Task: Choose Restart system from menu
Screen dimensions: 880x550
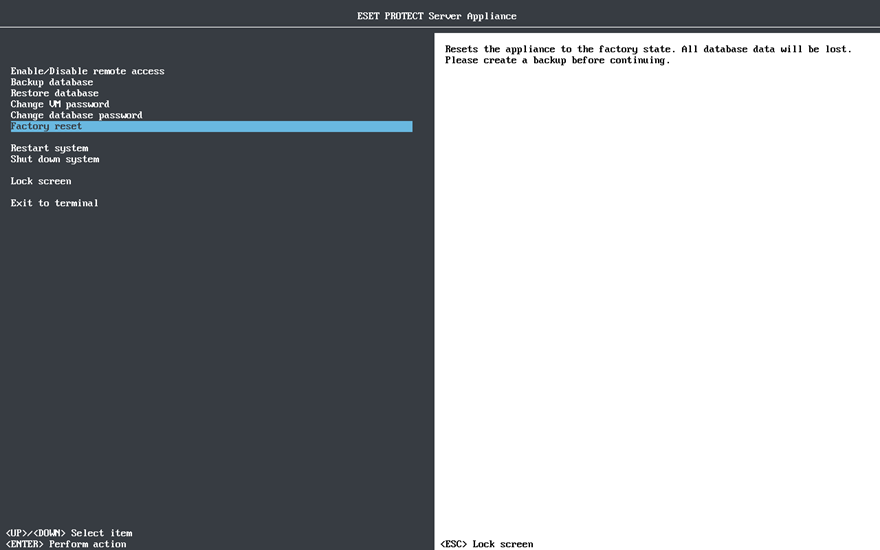Action: [x=49, y=148]
